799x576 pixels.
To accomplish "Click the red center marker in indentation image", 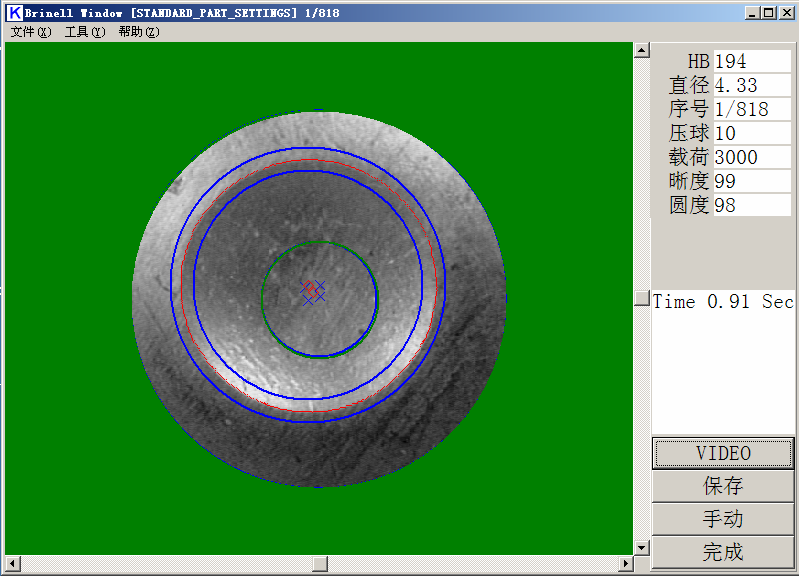I will click(x=310, y=289).
